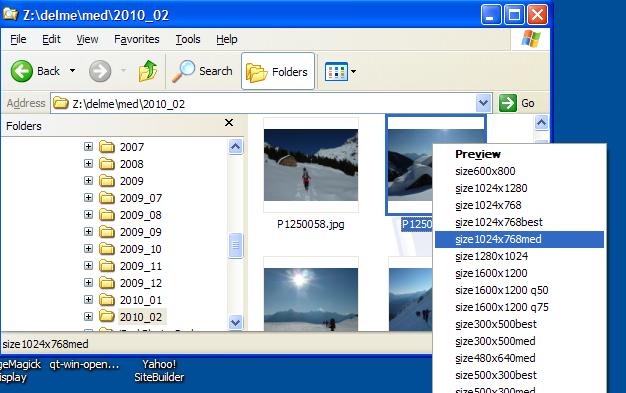Go up one folder level icon

[148, 71]
